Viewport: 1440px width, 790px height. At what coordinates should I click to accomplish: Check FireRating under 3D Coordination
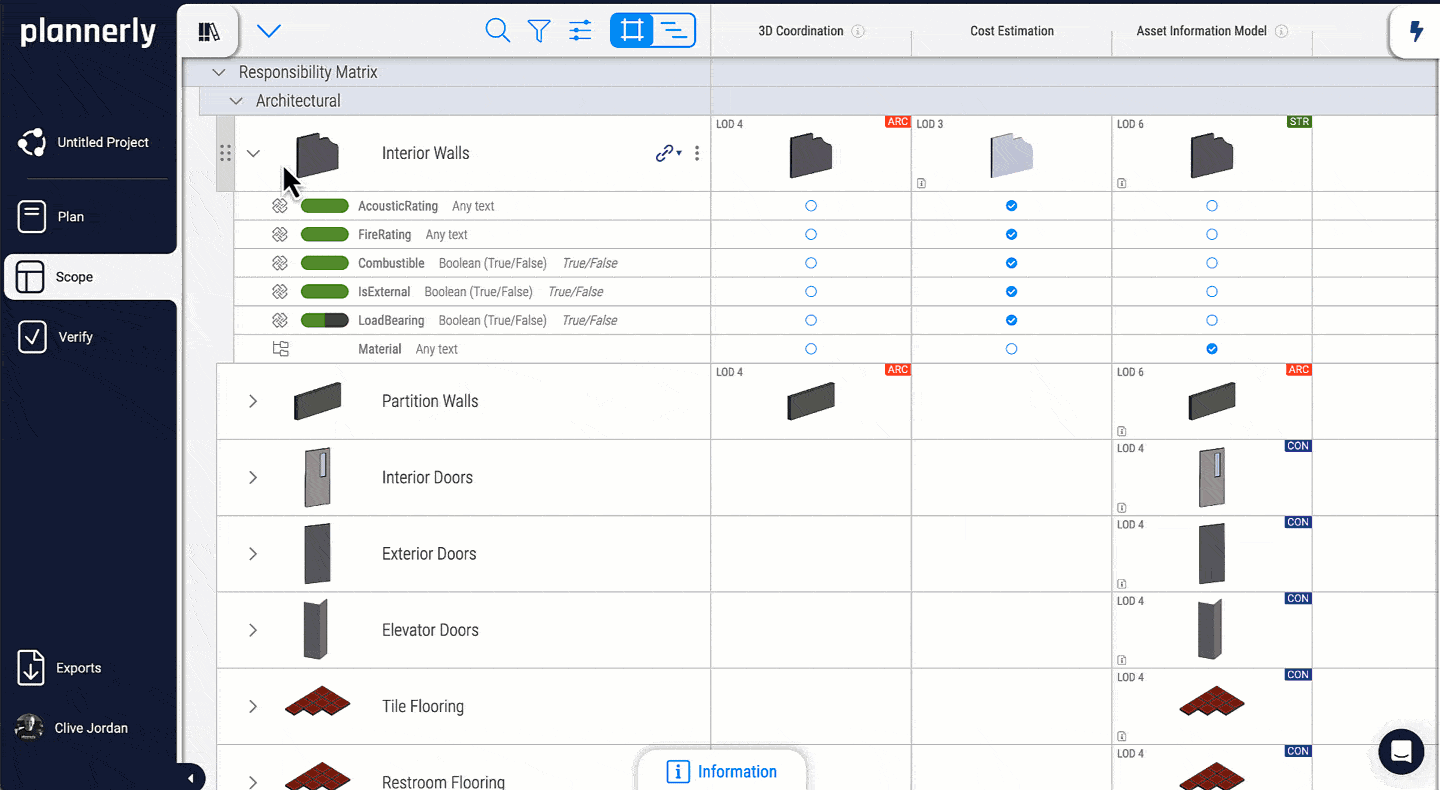811,235
